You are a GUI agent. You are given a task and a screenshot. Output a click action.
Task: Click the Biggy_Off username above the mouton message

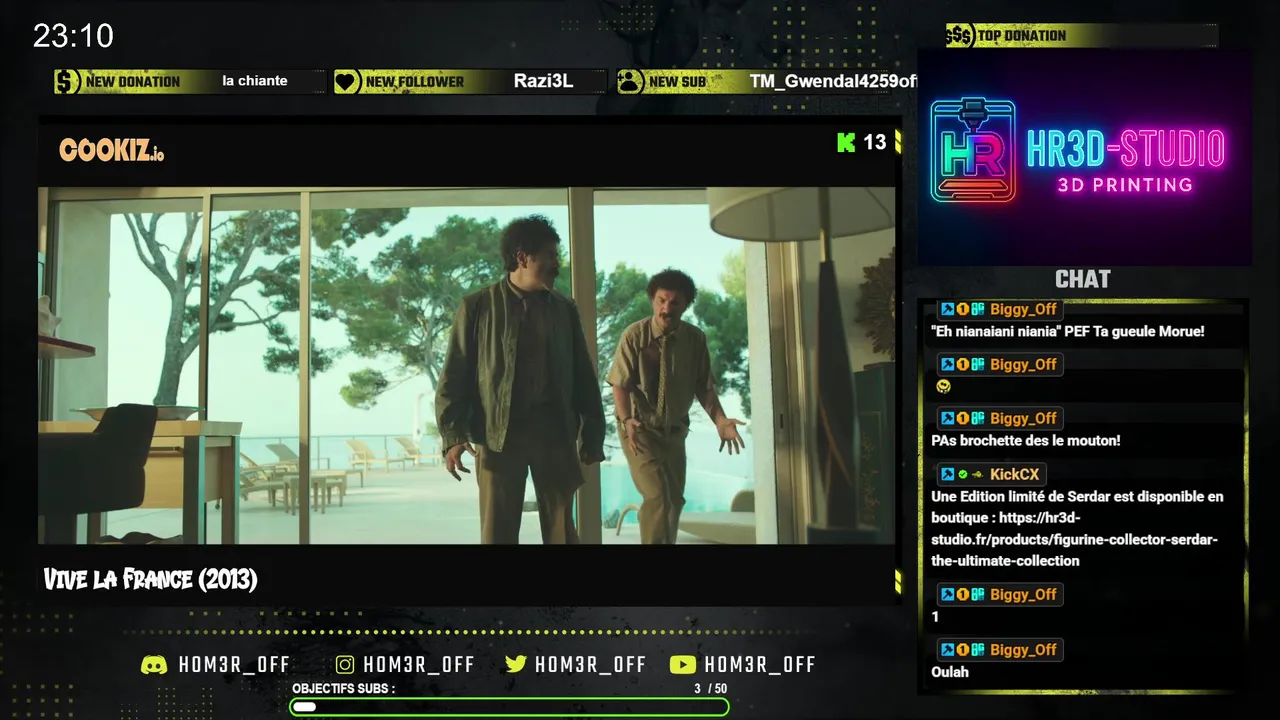(x=1023, y=419)
